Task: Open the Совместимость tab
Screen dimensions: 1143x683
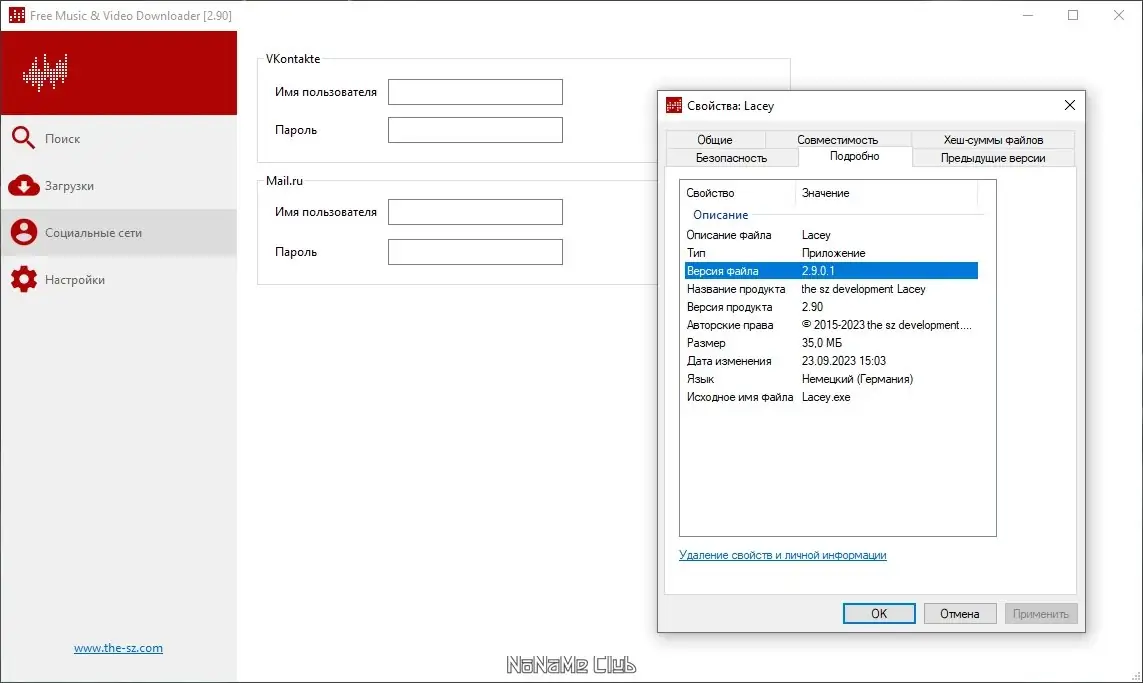Action: [x=837, y=139]
